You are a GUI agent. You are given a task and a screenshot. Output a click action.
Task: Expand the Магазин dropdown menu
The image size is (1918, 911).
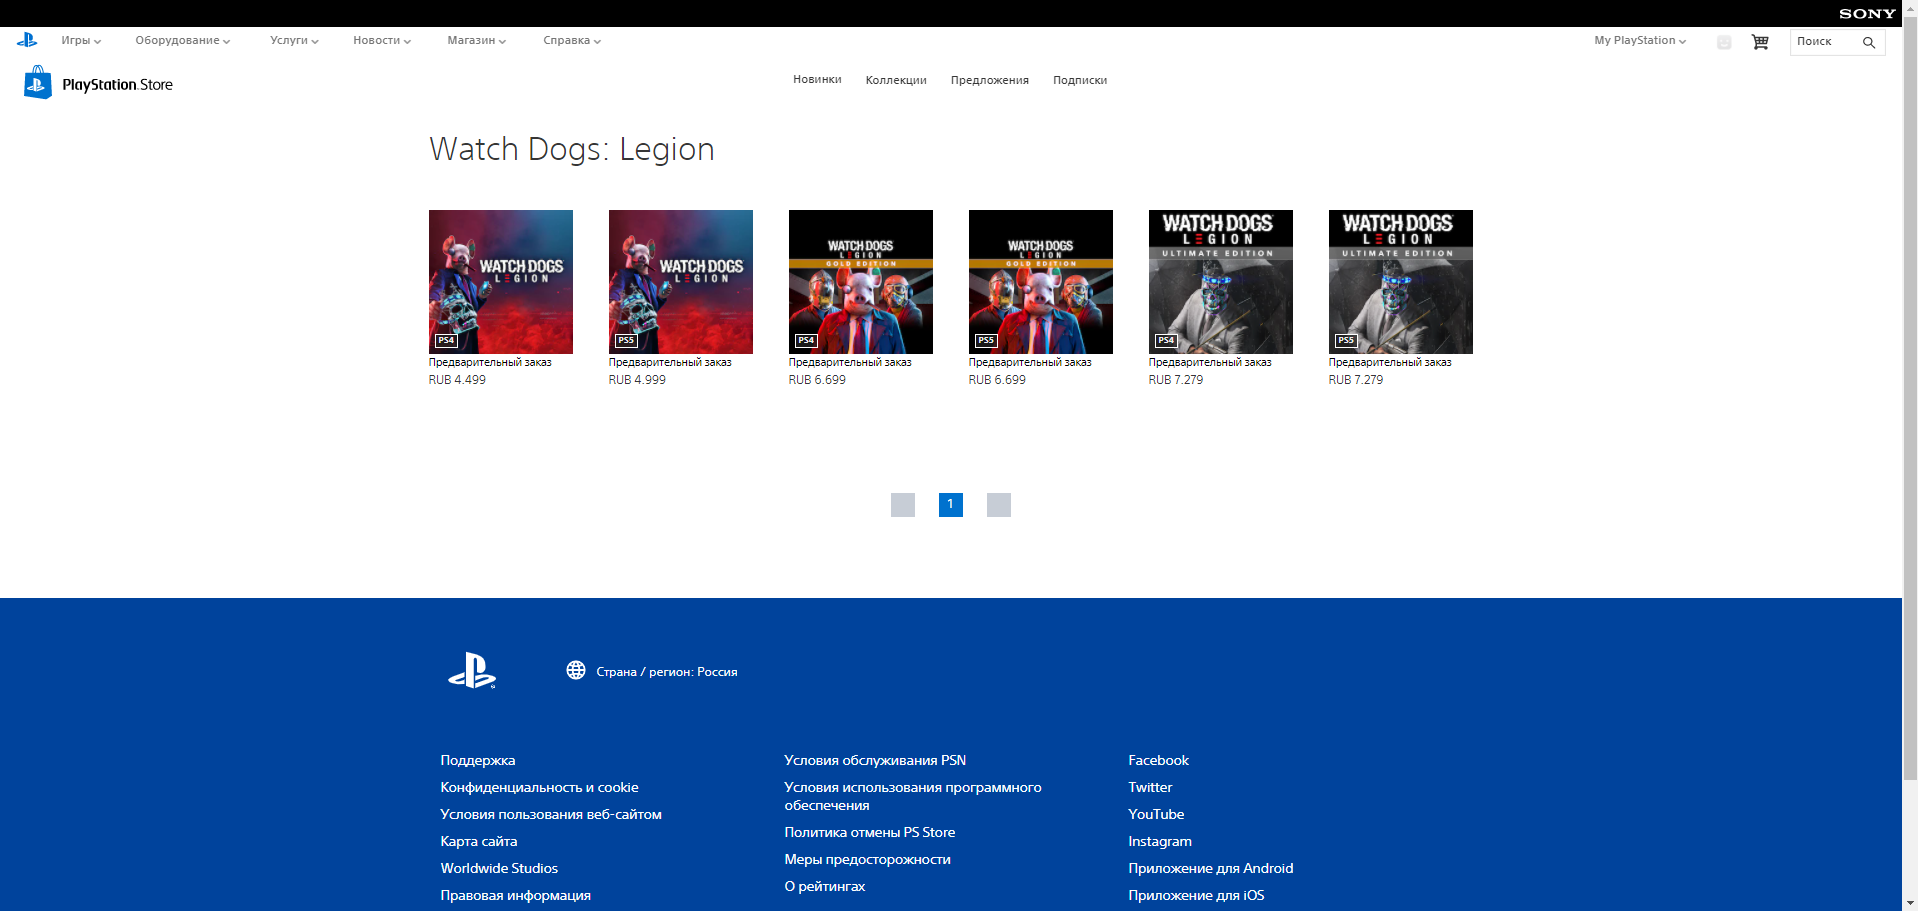tap(477, 41)
